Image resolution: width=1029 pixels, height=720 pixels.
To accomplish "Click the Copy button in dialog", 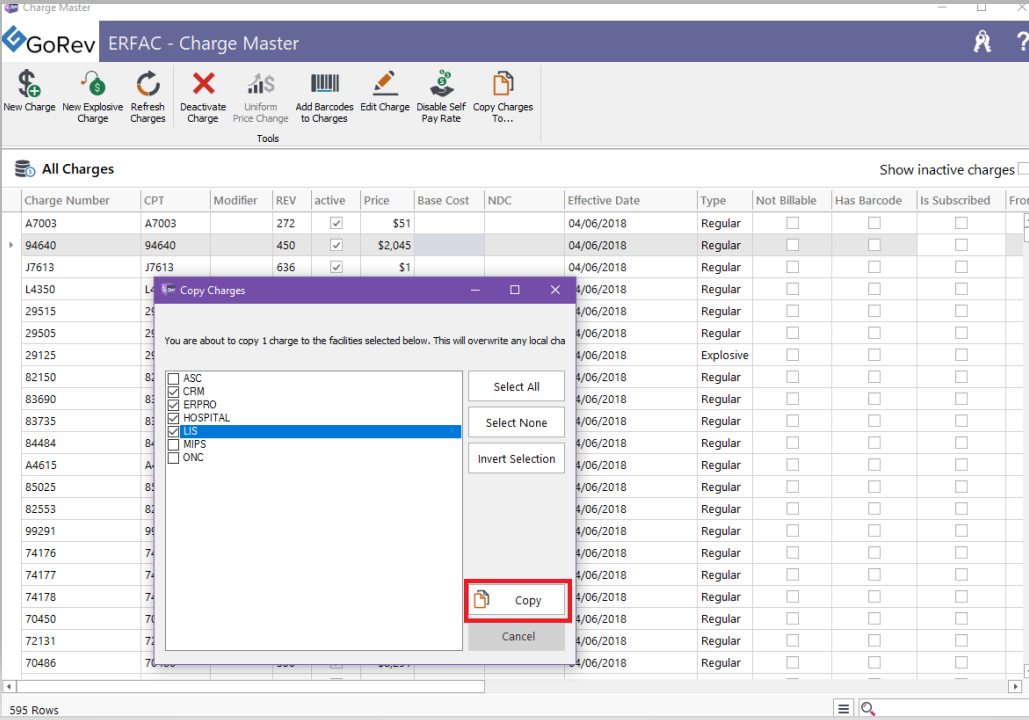I will tap(517, 600).
